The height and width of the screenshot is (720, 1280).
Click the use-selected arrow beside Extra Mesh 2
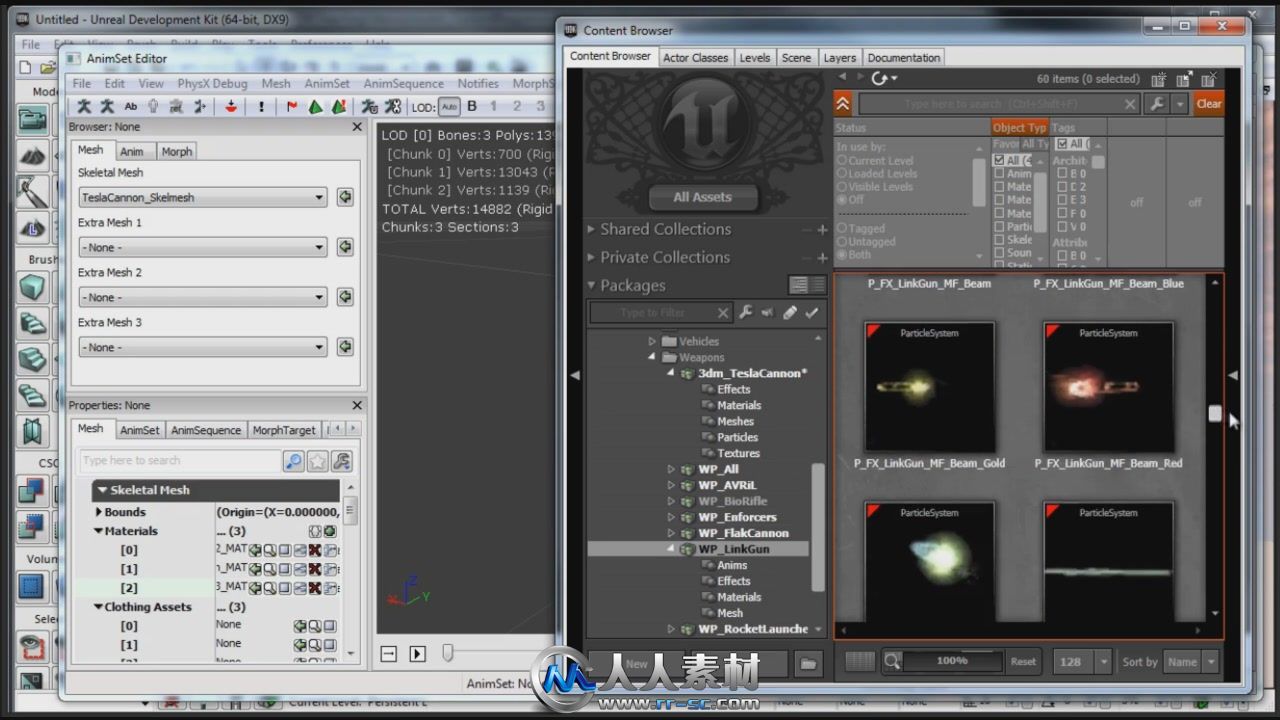coord(345,297)
